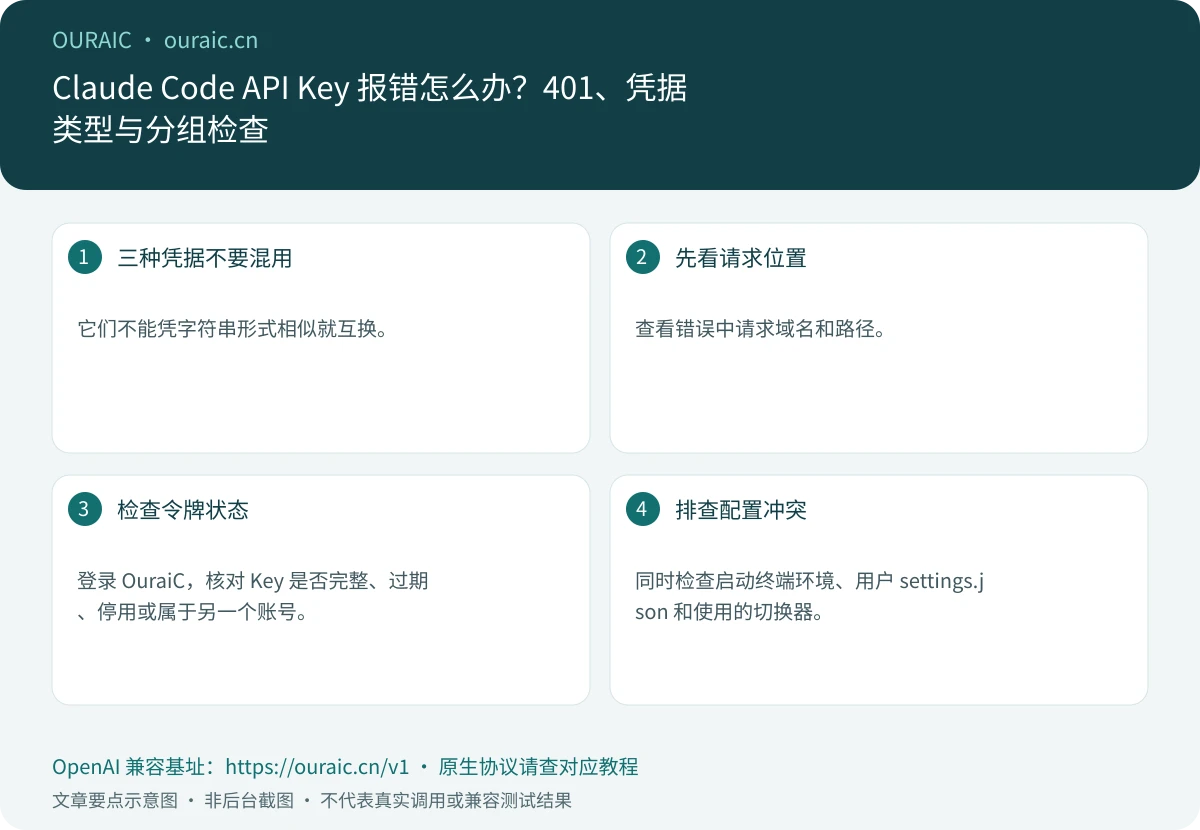Click number badge 2 on the second card
Image resolution: width=1200 pixels, height=830 pixels.
pyautogui.click(x=642, y=257)
